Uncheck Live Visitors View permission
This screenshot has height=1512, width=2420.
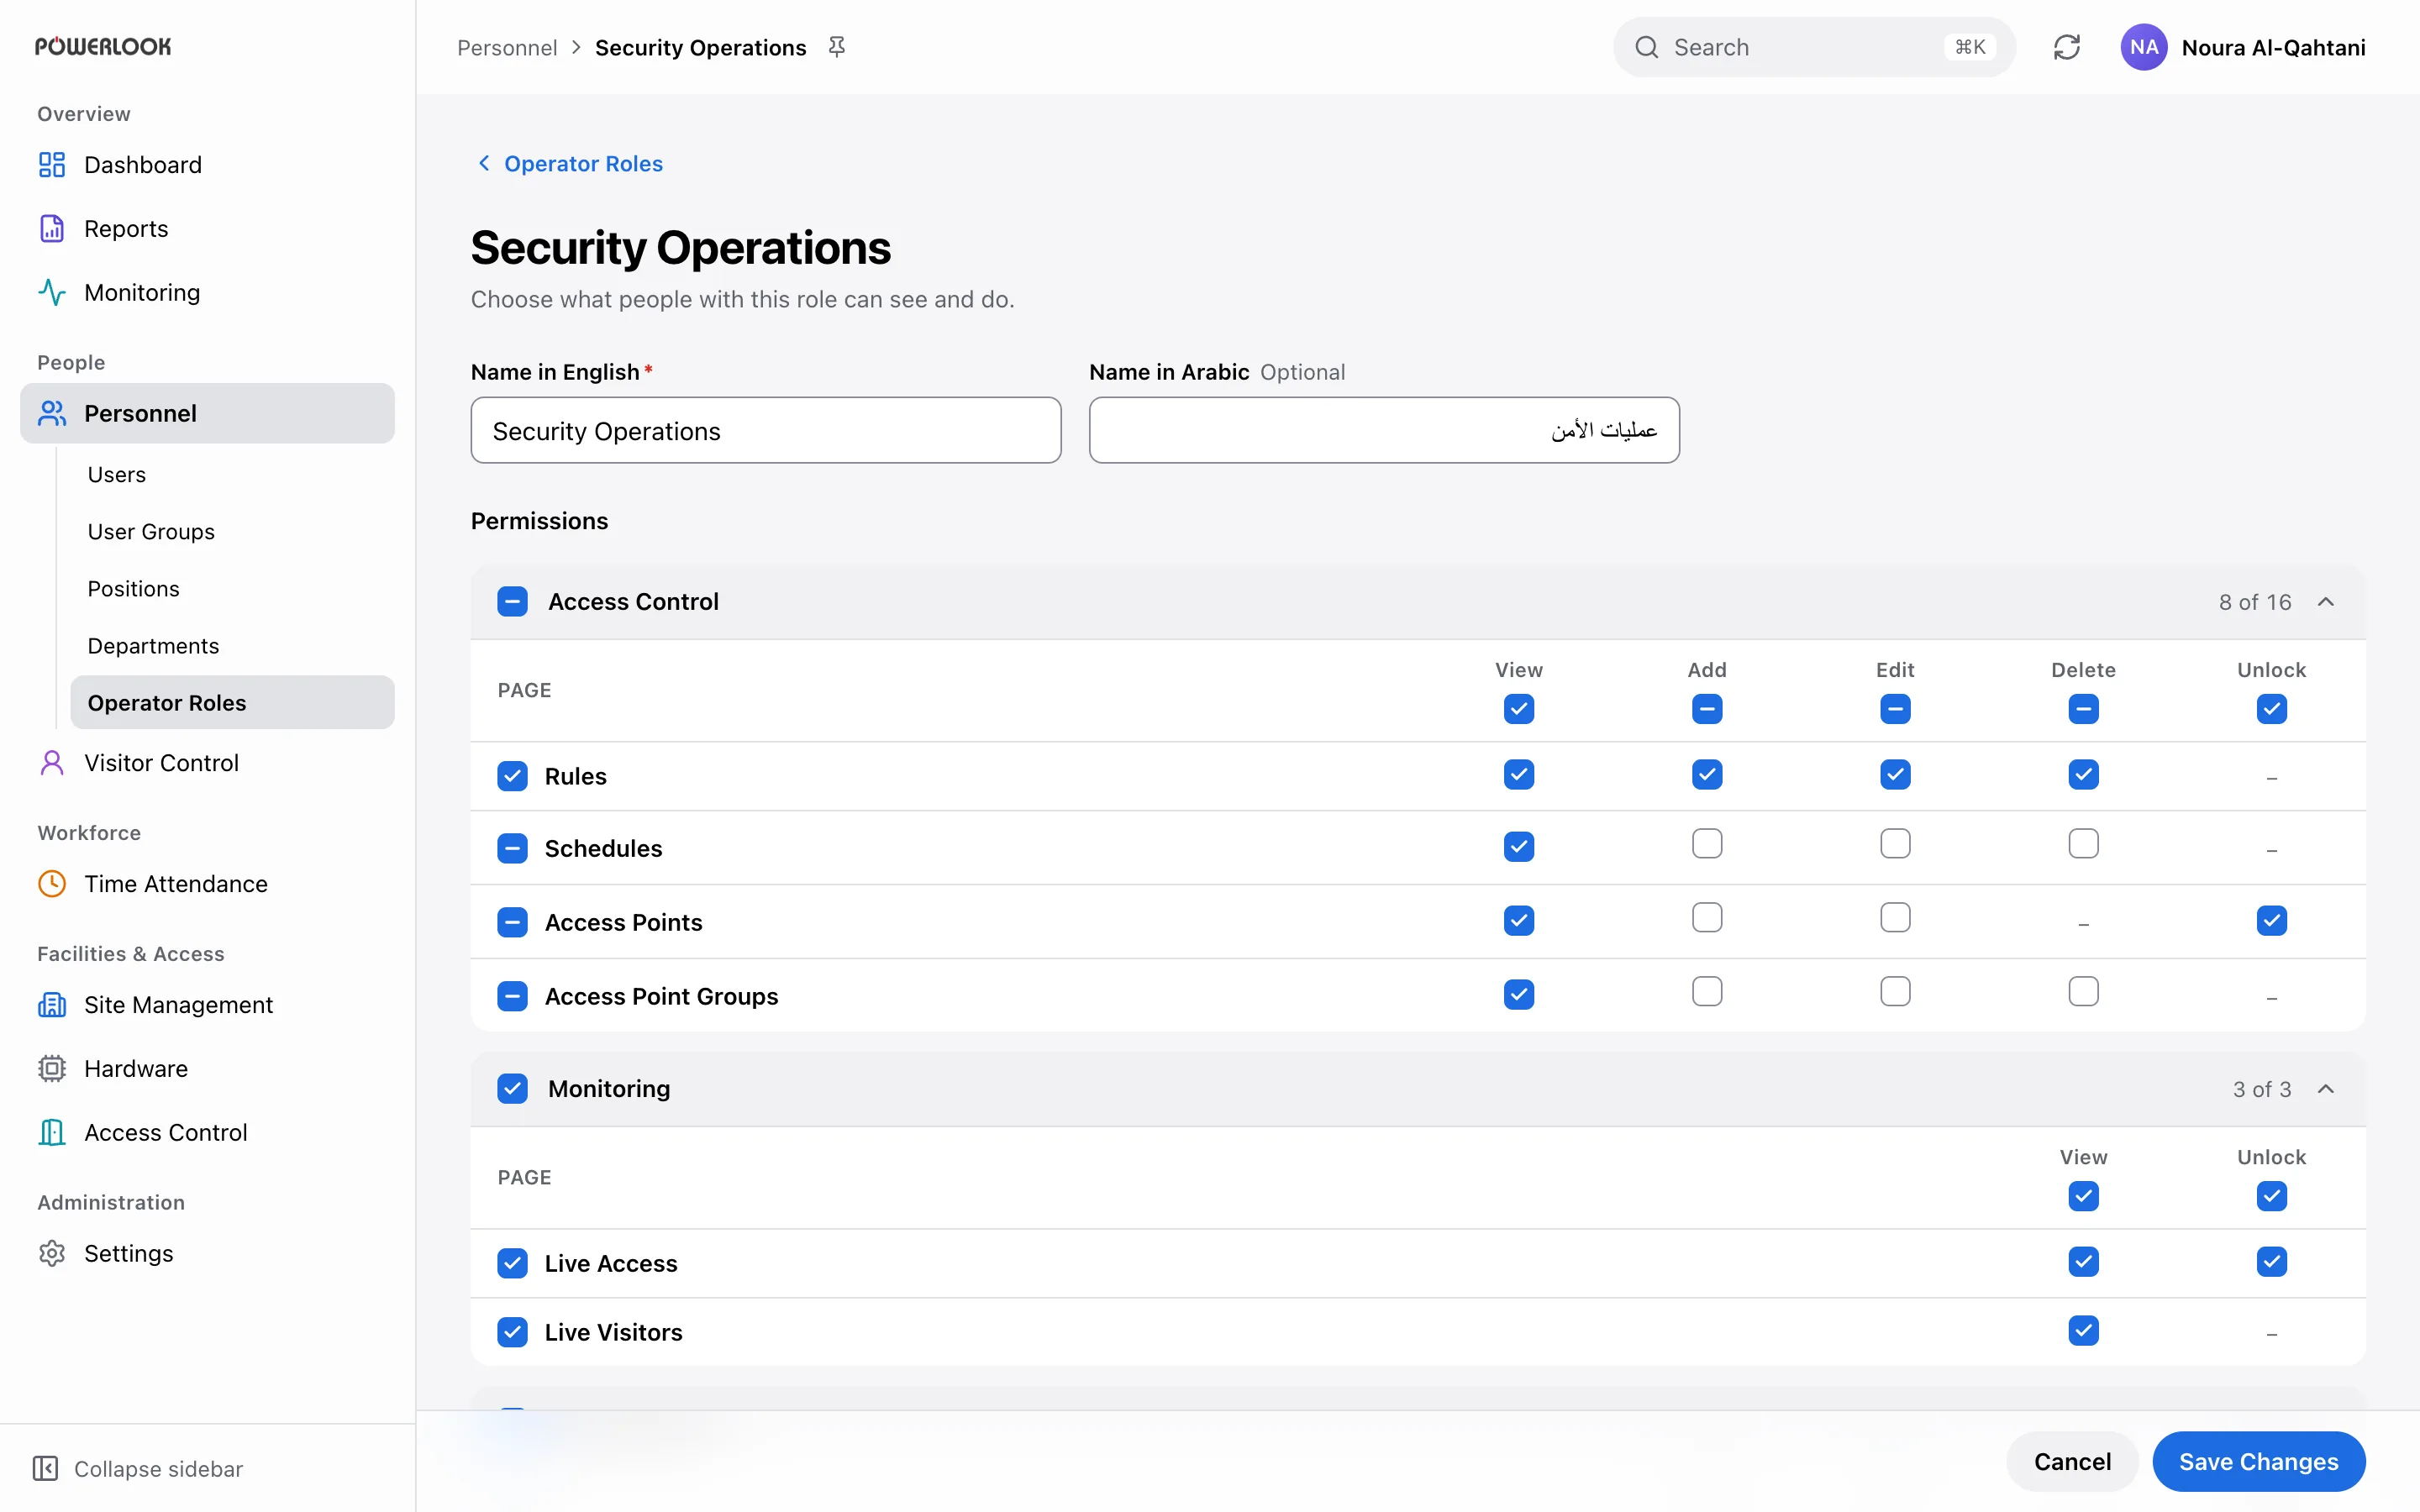2083,1331
